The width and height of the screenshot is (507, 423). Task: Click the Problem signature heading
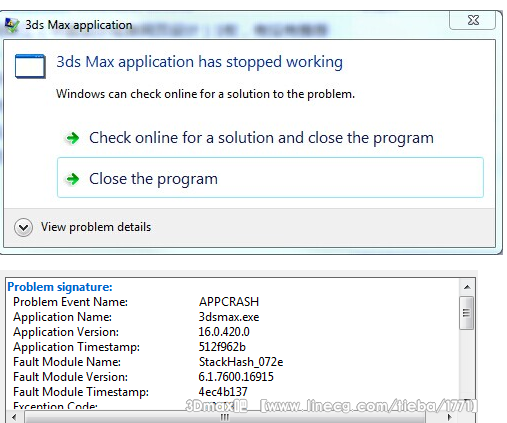point(60,287)
